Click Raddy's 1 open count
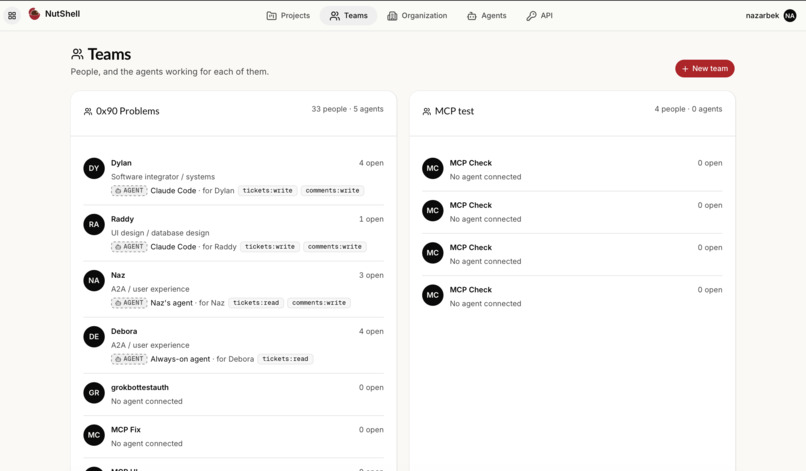 (x=371, y=219)
